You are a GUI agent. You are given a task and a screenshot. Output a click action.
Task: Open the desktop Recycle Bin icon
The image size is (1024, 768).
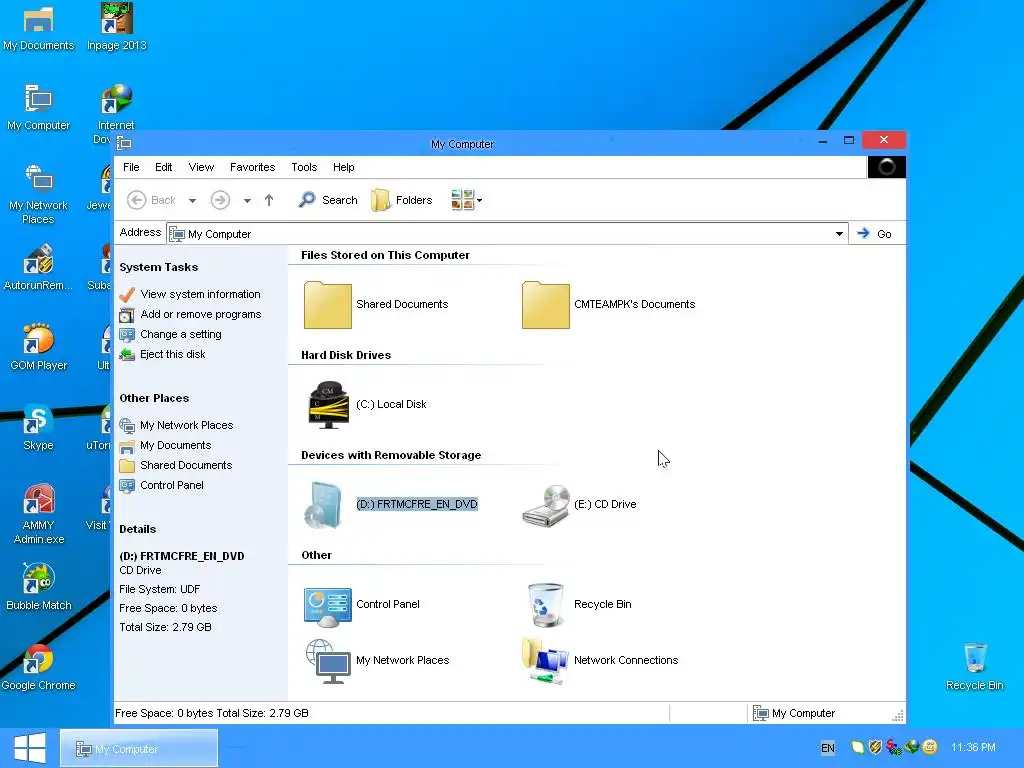click(975, 667)
